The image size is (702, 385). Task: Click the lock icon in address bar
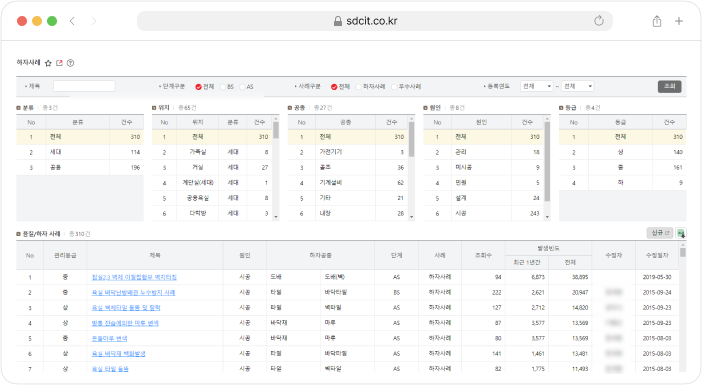tap(338, 21)
